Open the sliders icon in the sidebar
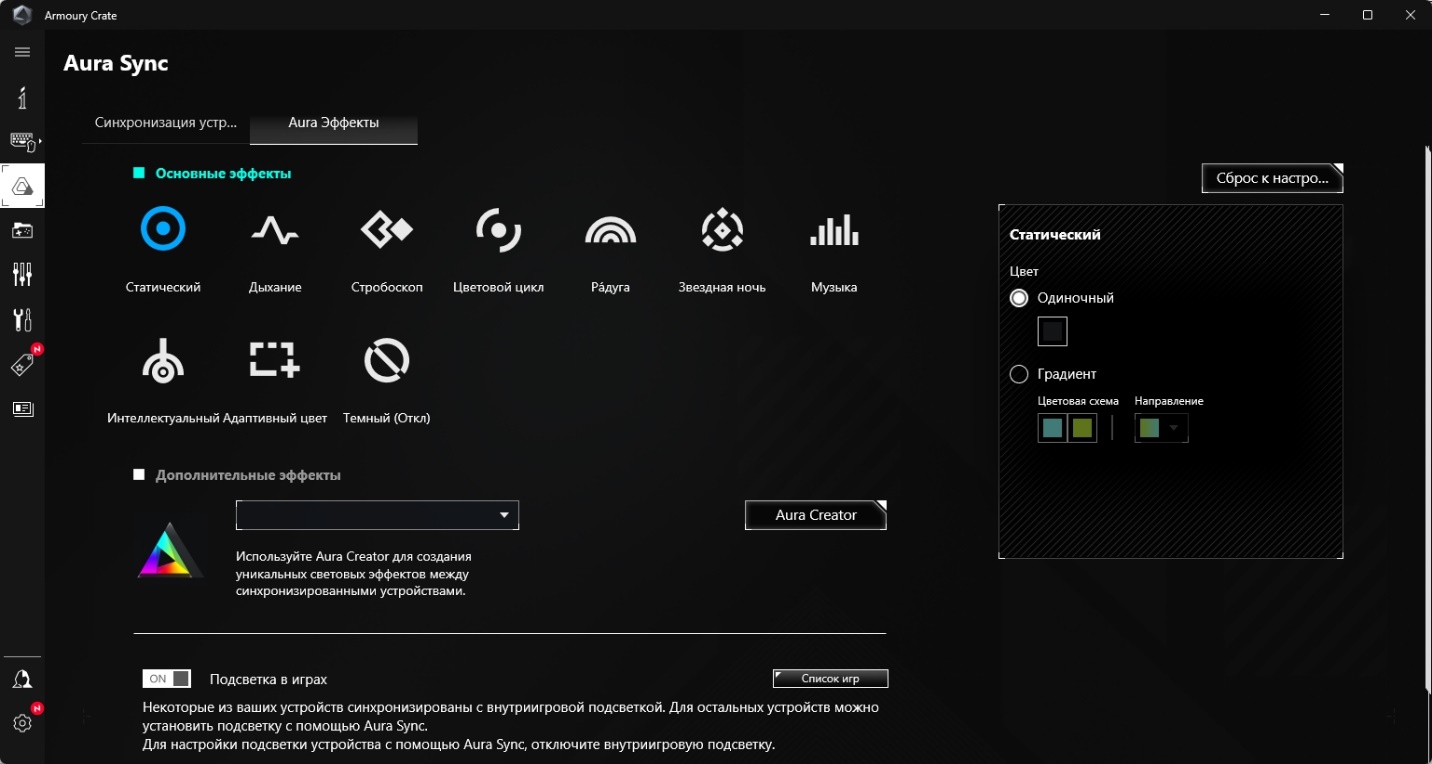 tap(22, 274)
